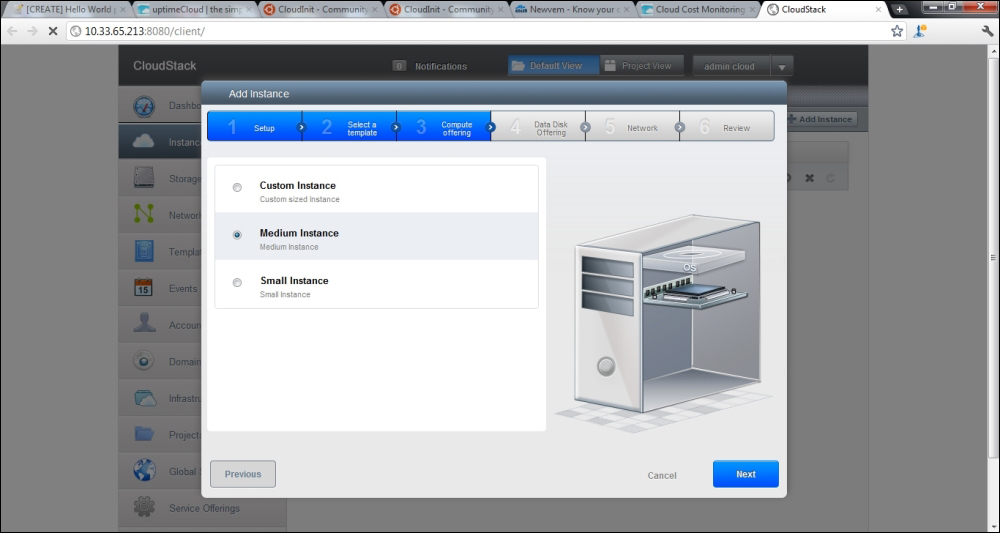Choose the Small Instance radio button
The width and height of the screenshot is (1000, 533).
[x=237, y=283]
